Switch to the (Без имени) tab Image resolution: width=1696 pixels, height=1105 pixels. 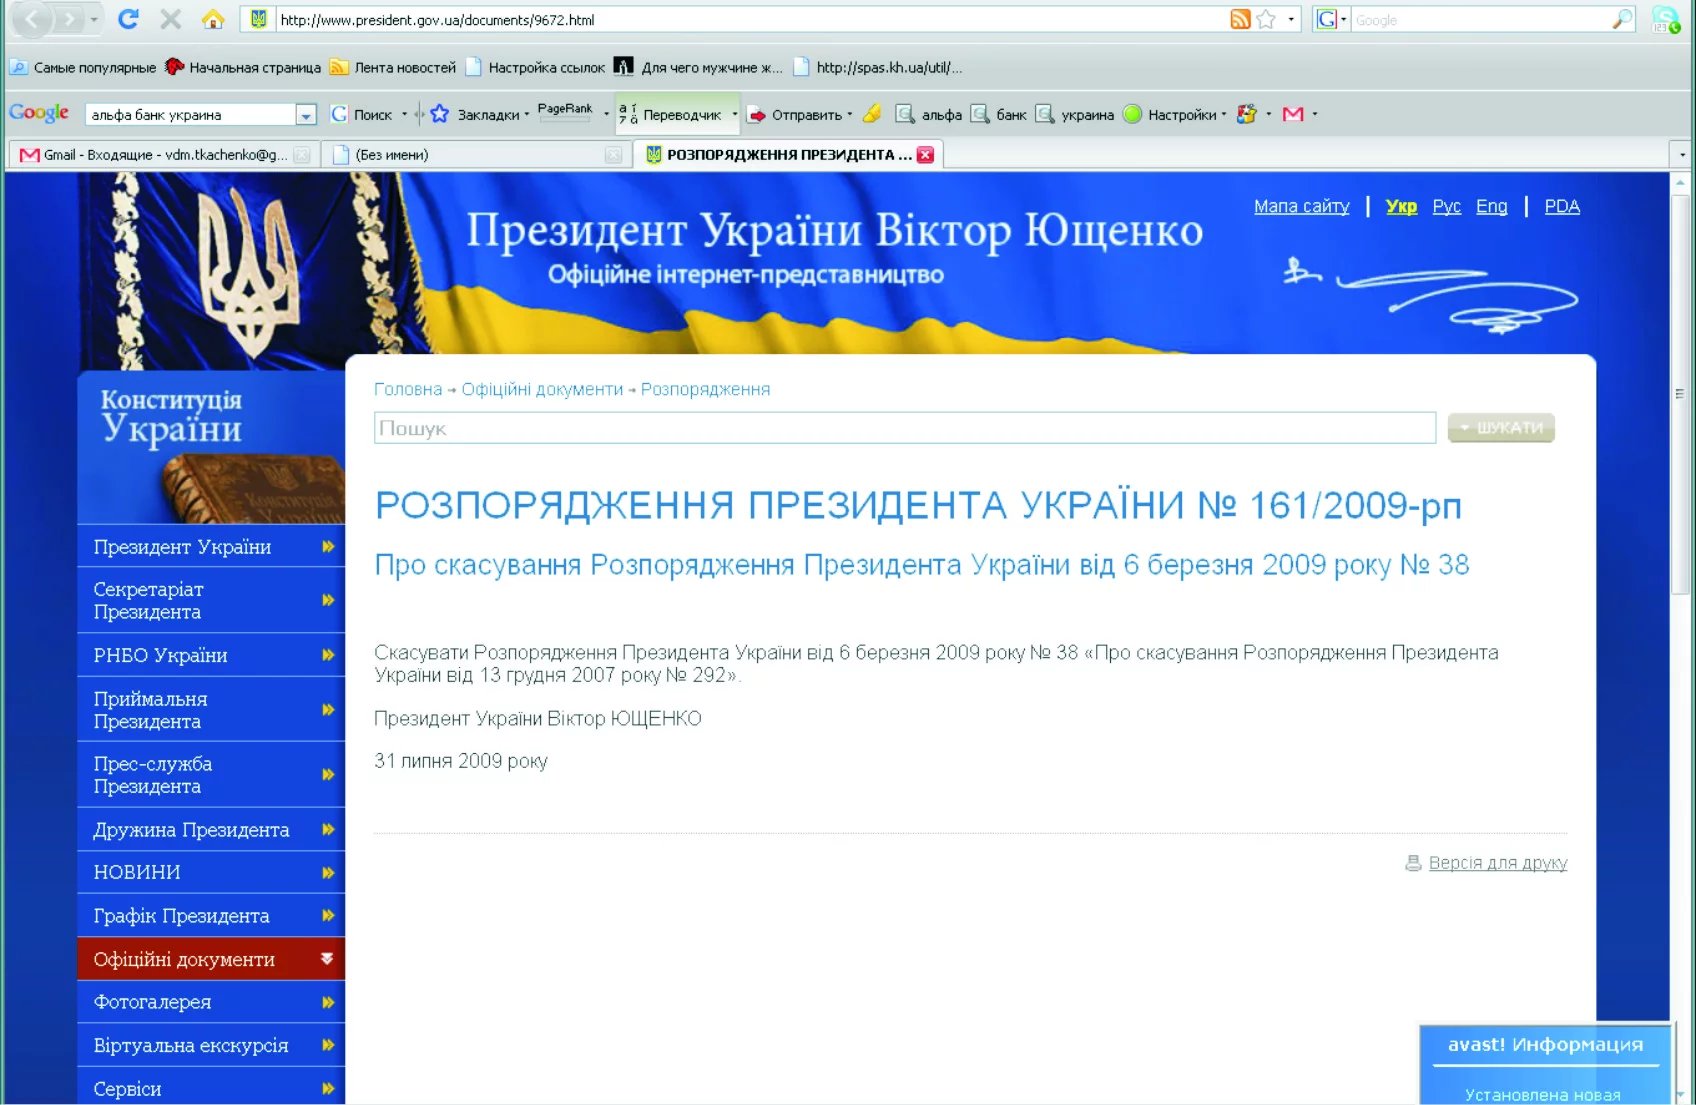pos(475,154)
